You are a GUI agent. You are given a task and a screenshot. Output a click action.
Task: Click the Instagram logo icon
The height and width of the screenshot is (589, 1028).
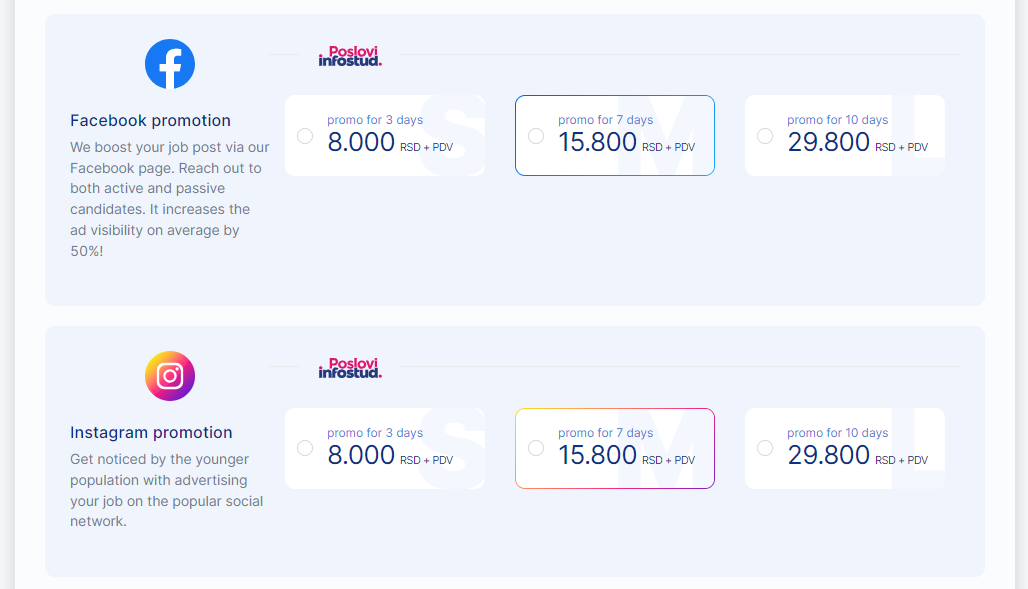pyautogui.click(x=170, y=376)
